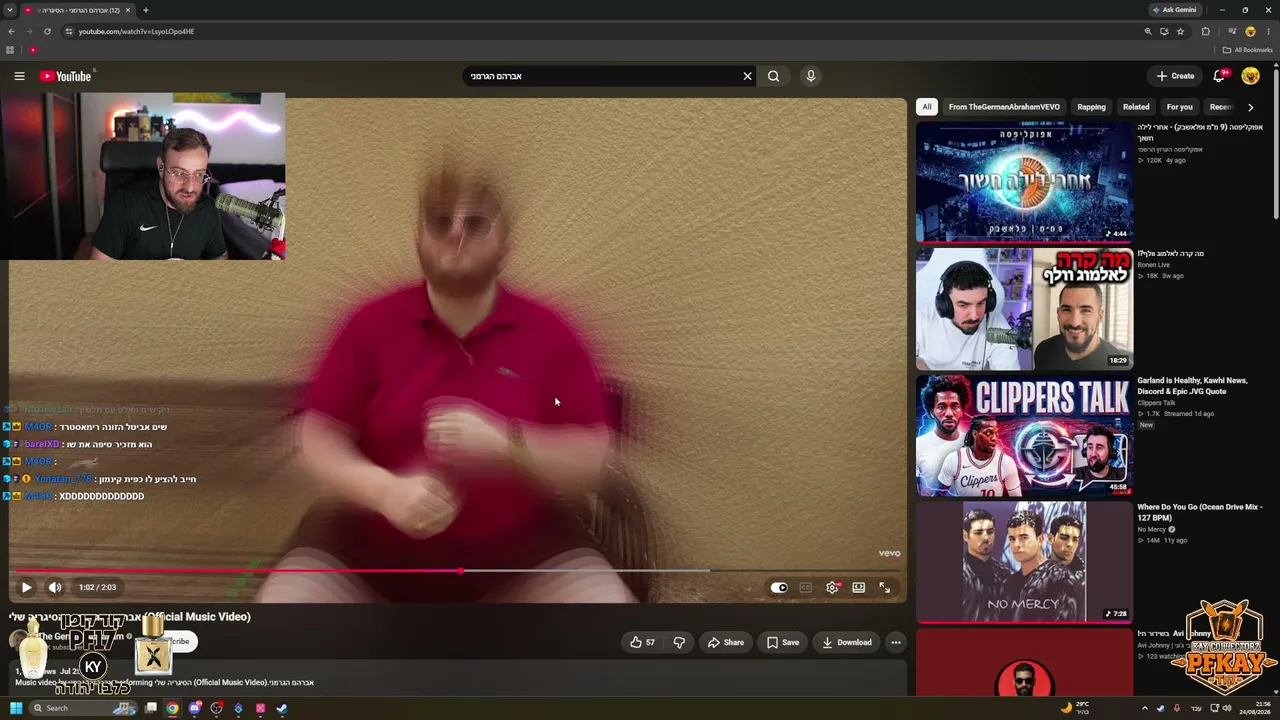
Task: Install the app from address bar icon
Action: click(1164, 31)
